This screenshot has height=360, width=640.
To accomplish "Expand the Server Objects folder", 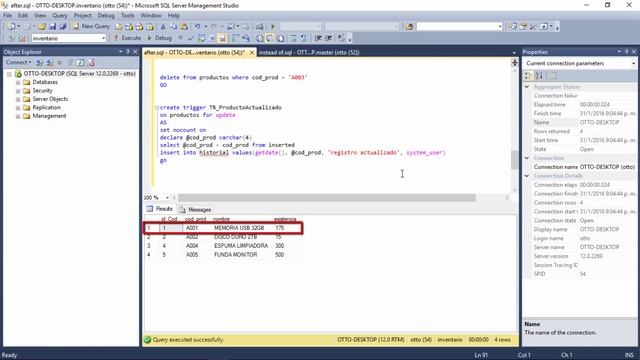I will tap(18, 99).
